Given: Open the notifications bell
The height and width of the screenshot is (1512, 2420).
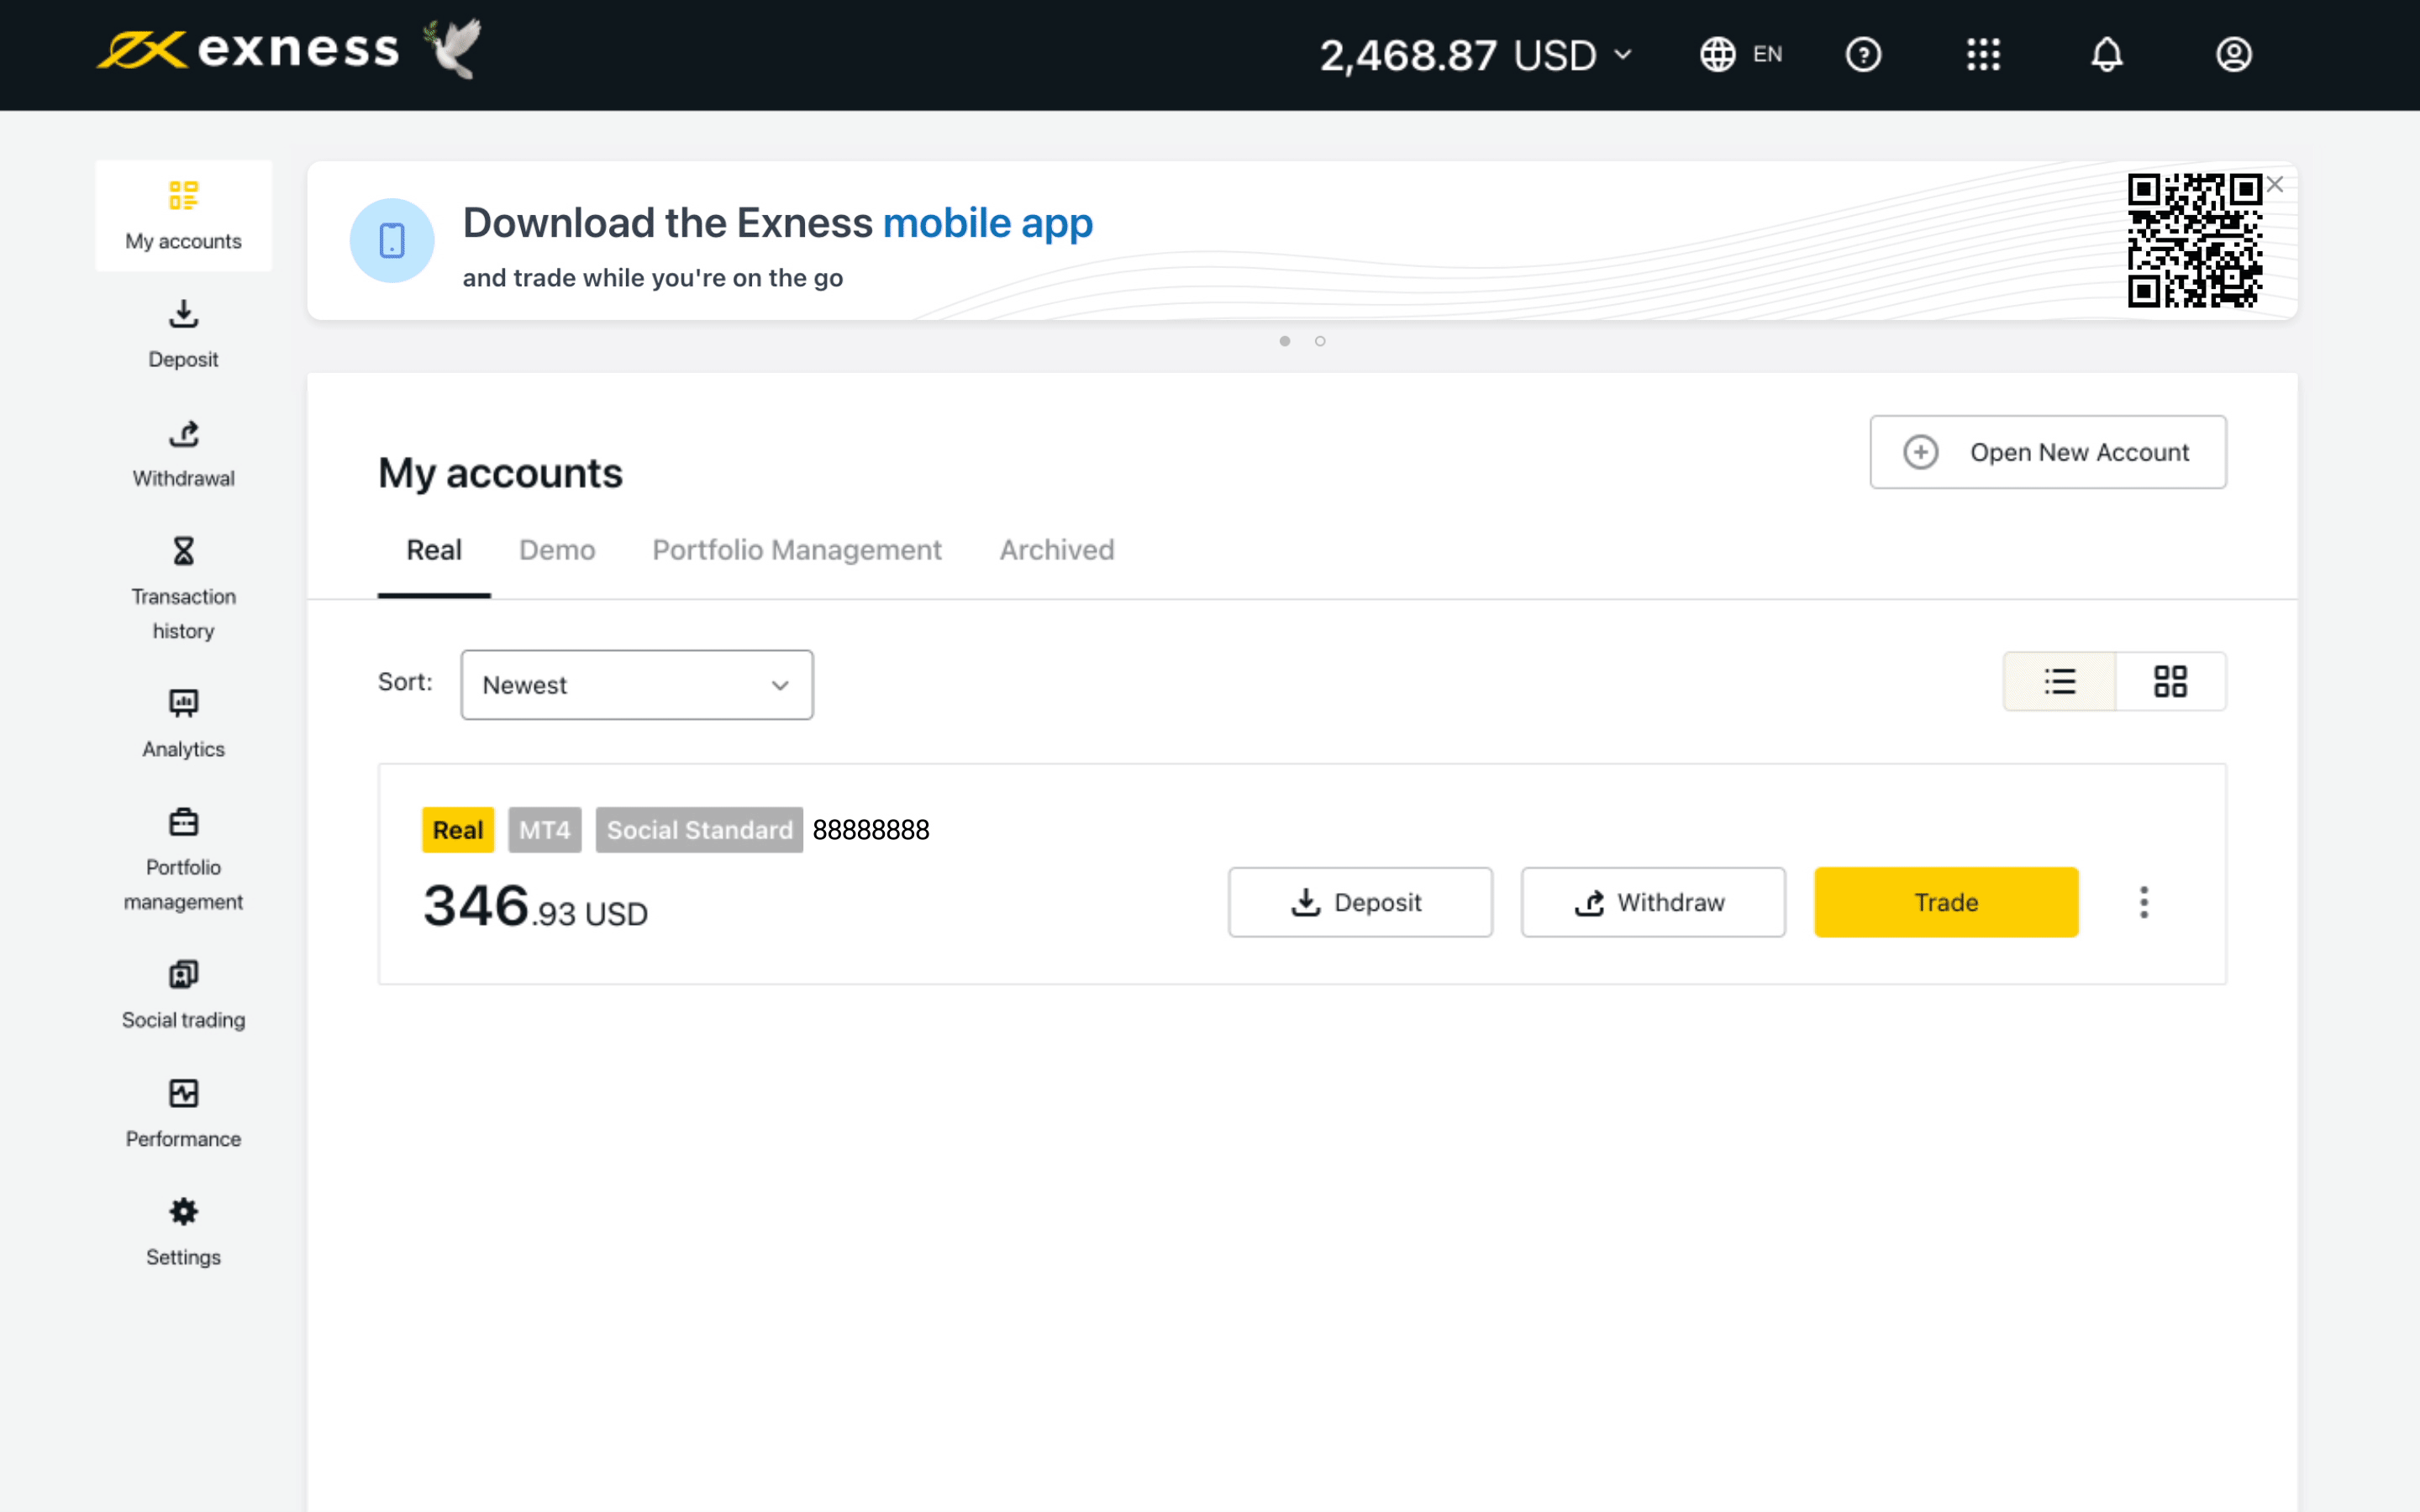Looking at the screenshot, I should coord(2107,54).
